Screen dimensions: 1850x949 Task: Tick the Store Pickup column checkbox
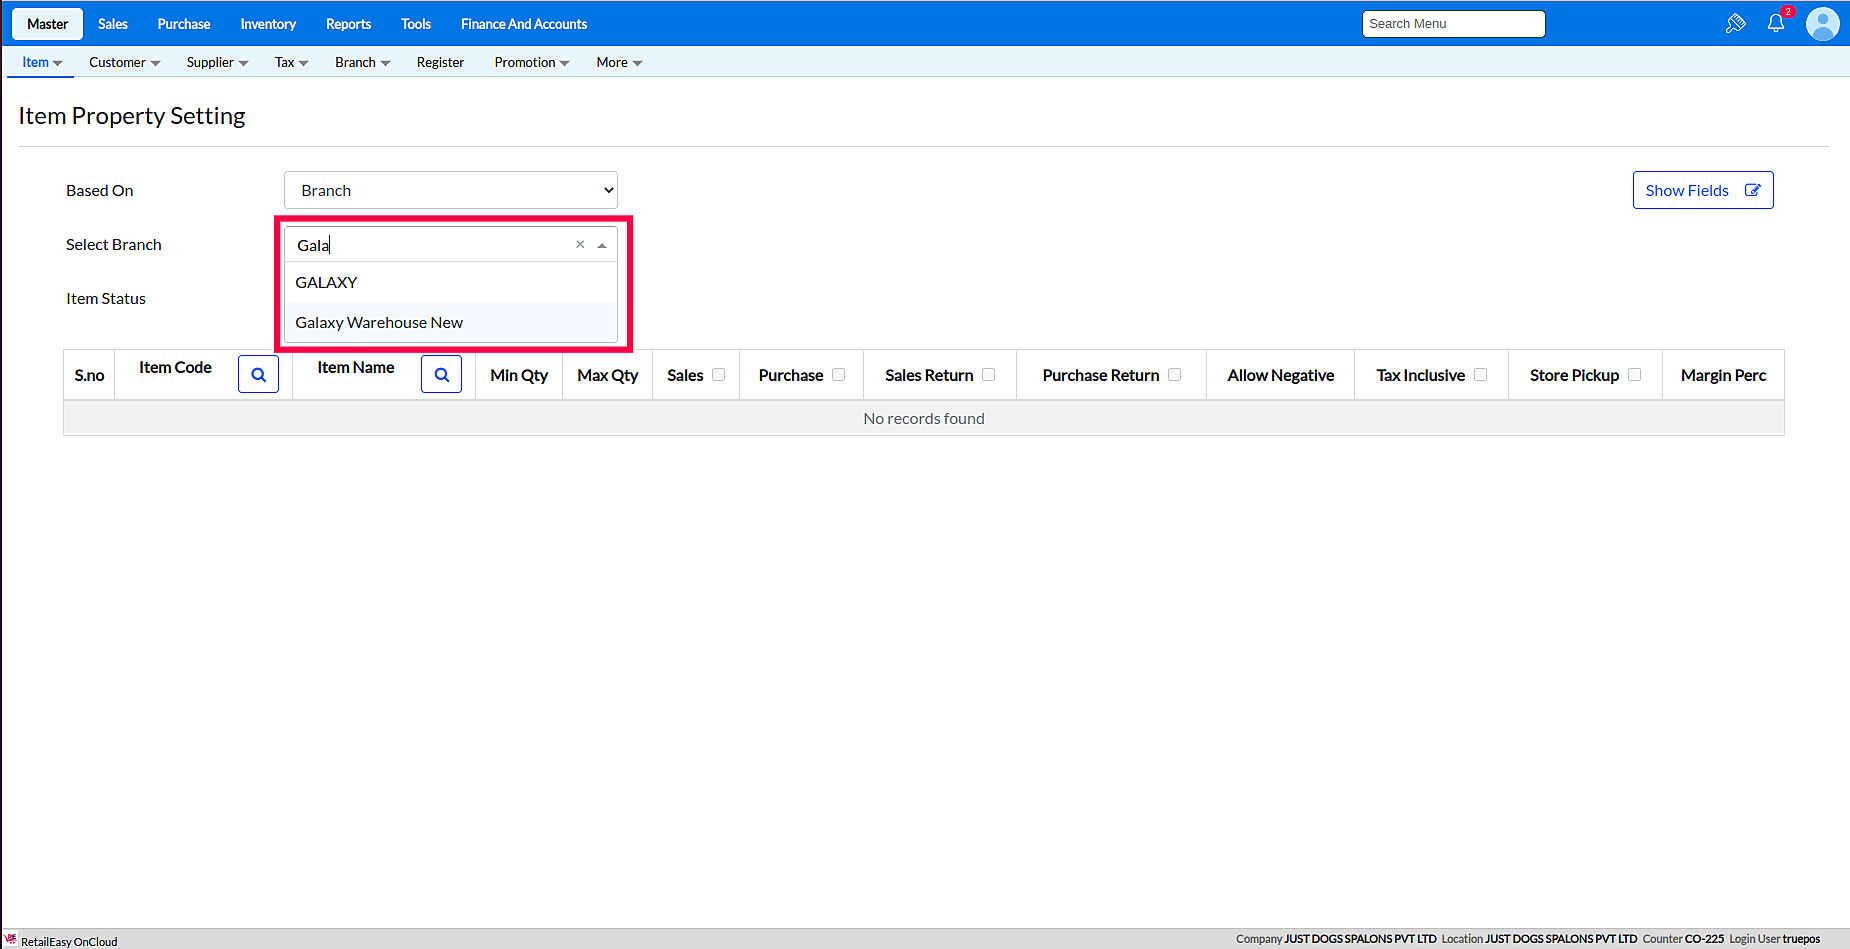click(x=1635, y=375)
